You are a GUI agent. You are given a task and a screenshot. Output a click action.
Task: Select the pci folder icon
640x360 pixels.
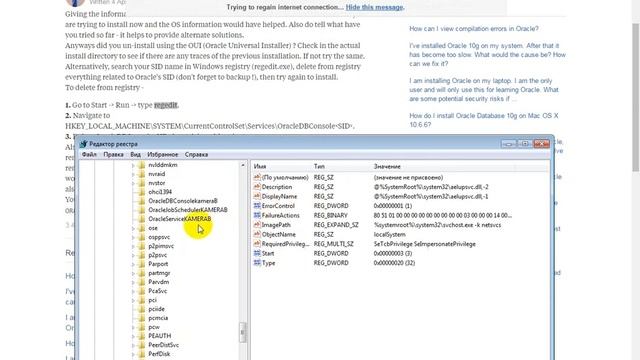coord(141,300)
